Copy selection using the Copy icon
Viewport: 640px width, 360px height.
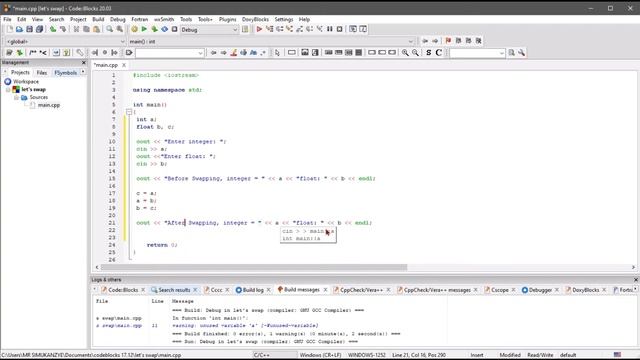tap(86, 29)
